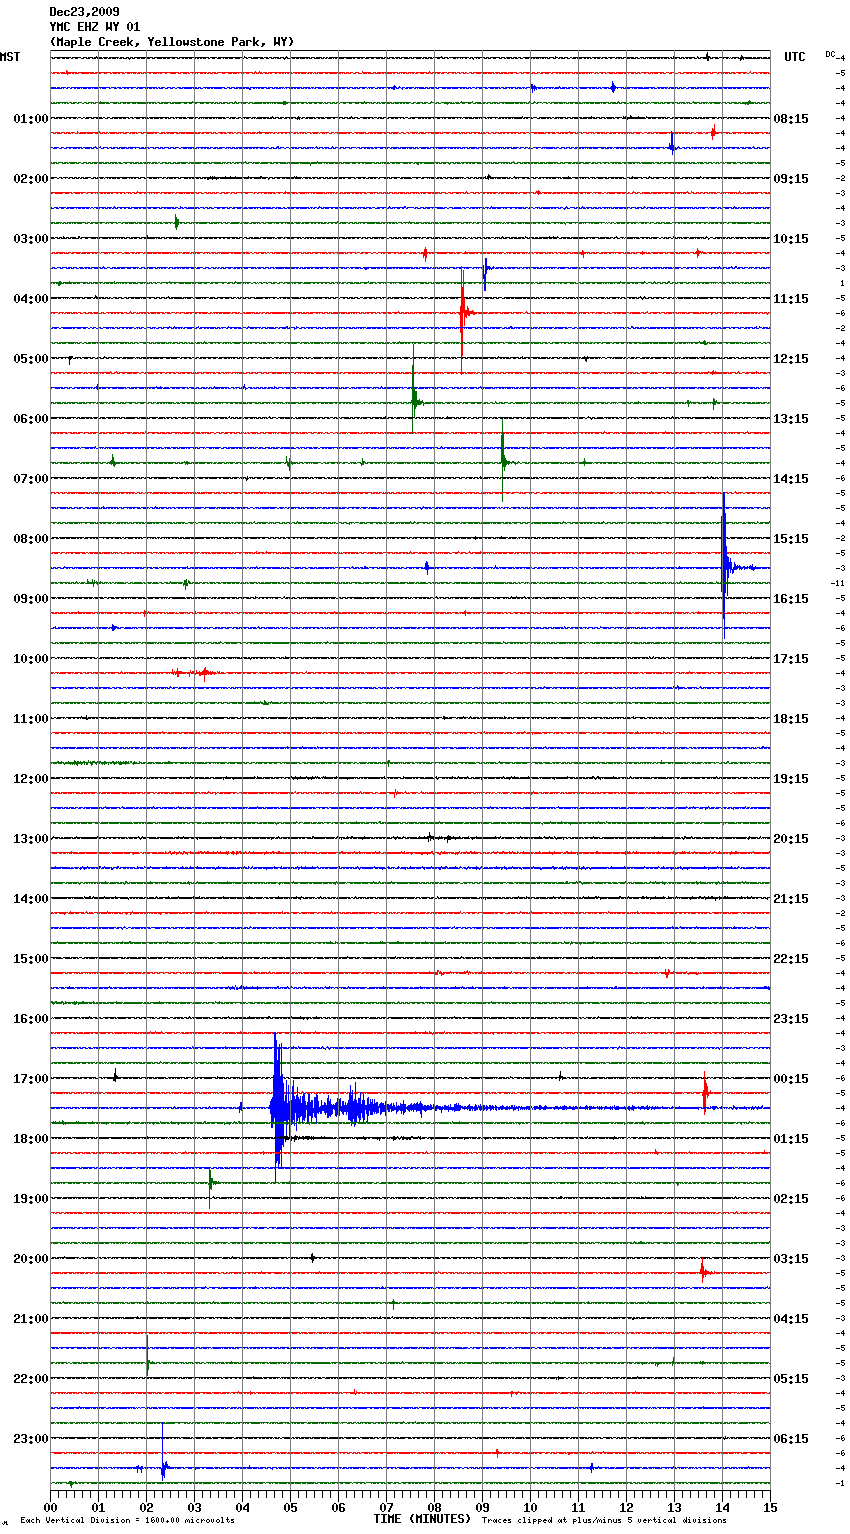Click the 05 minute axis tick label
The image size is (850, 1534).
(x=290, y=1507)
